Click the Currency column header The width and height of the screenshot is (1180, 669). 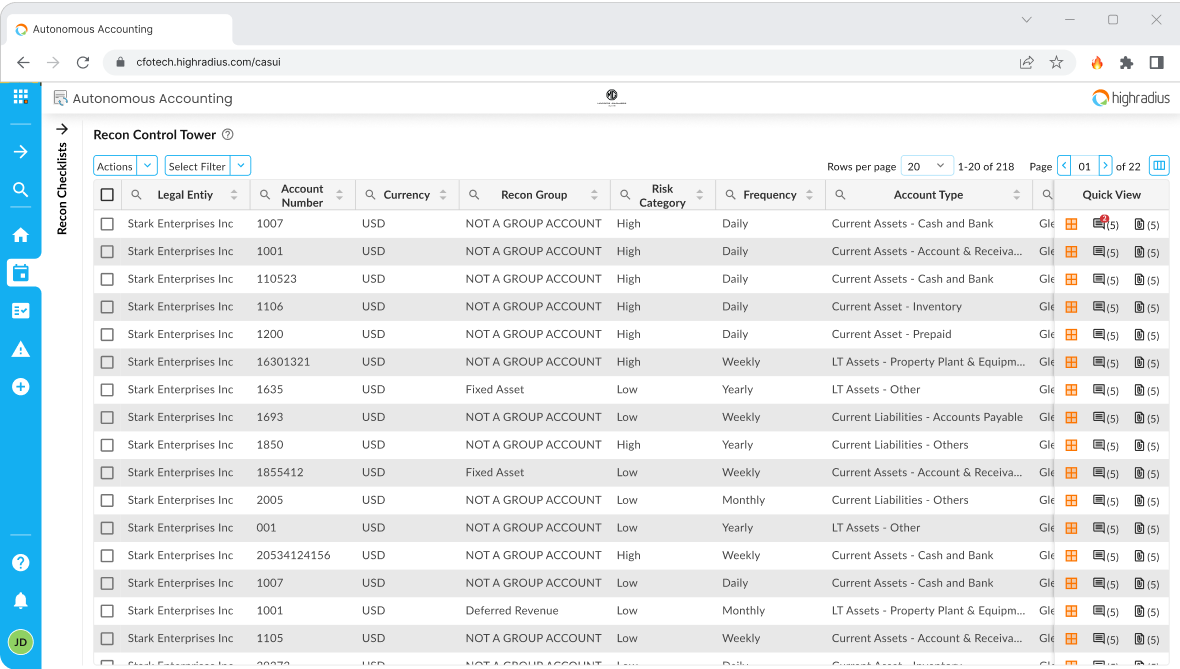click(x=406, y=195)
